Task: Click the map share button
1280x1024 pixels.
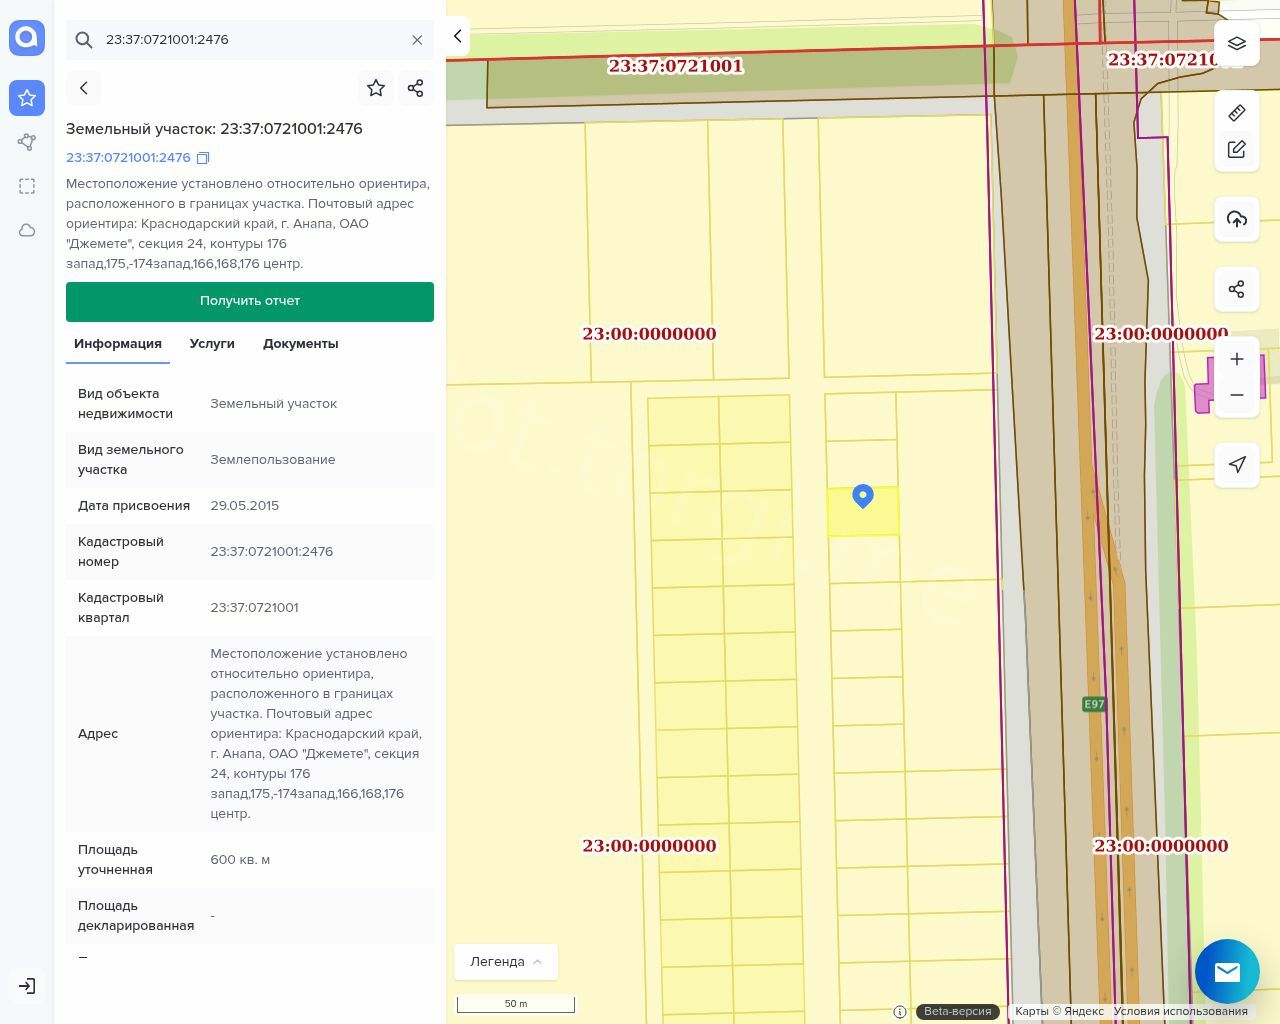Action: pyautogui.click(x=1236, y=290)
